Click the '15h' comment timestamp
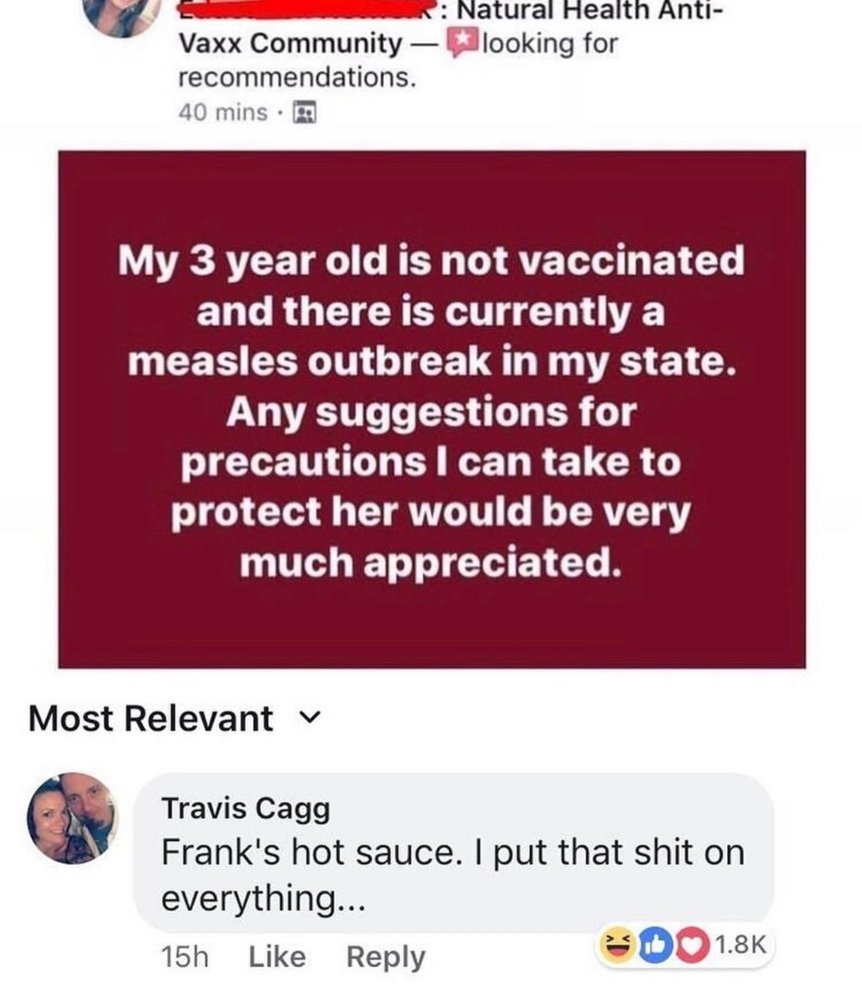 184,957
